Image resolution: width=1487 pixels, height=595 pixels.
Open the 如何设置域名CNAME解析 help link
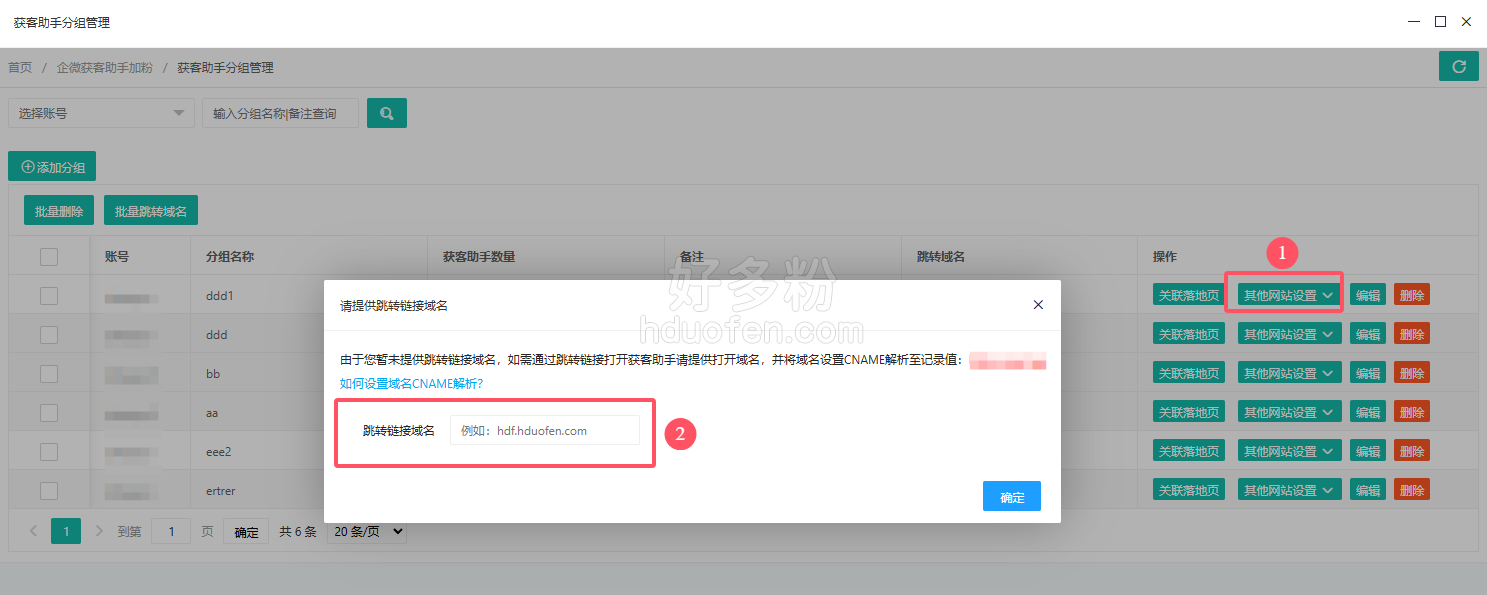pyautogui.click(x=411, y=383)
